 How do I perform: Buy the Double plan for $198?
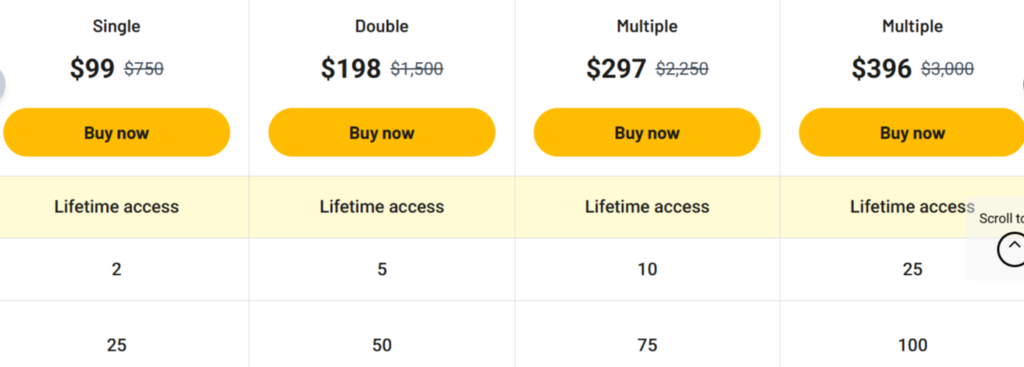pyautogui.click(x=382, y=133)
